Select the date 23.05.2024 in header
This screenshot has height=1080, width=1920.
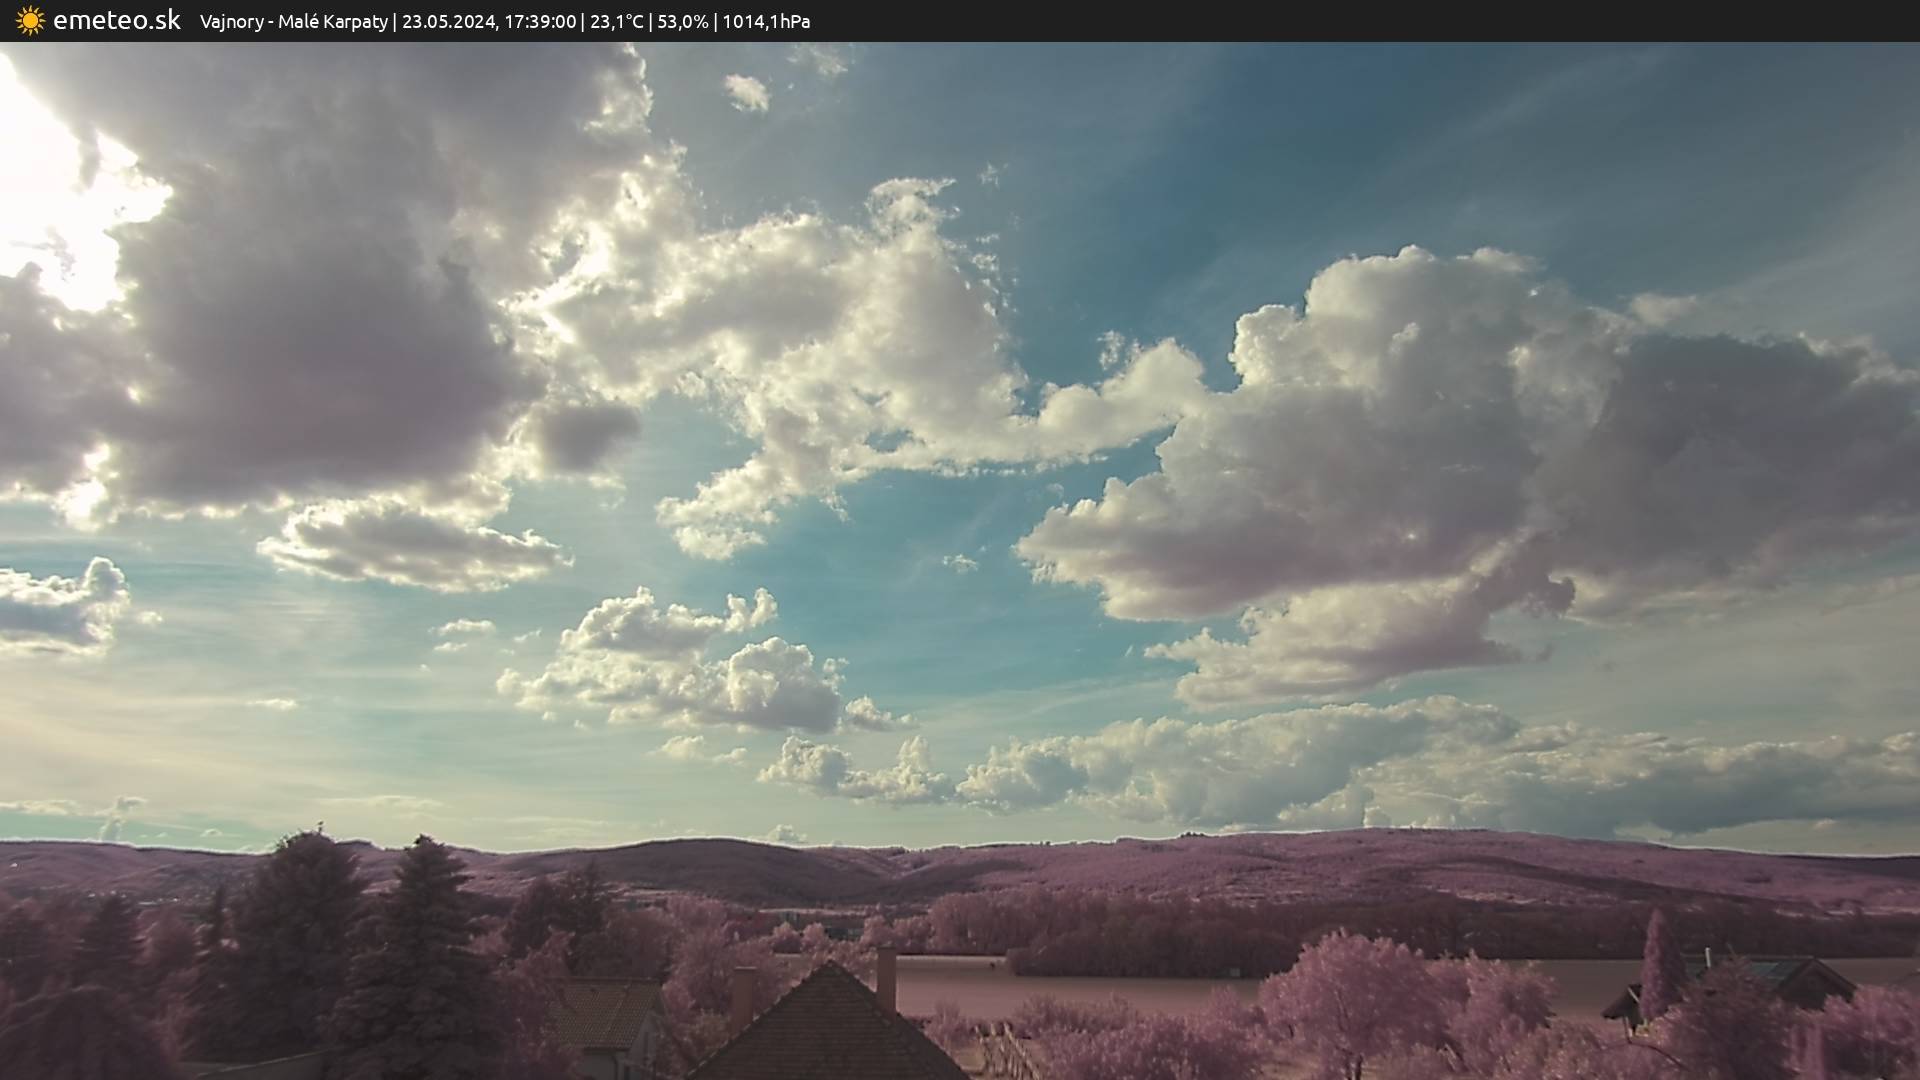tap(448, 21)
